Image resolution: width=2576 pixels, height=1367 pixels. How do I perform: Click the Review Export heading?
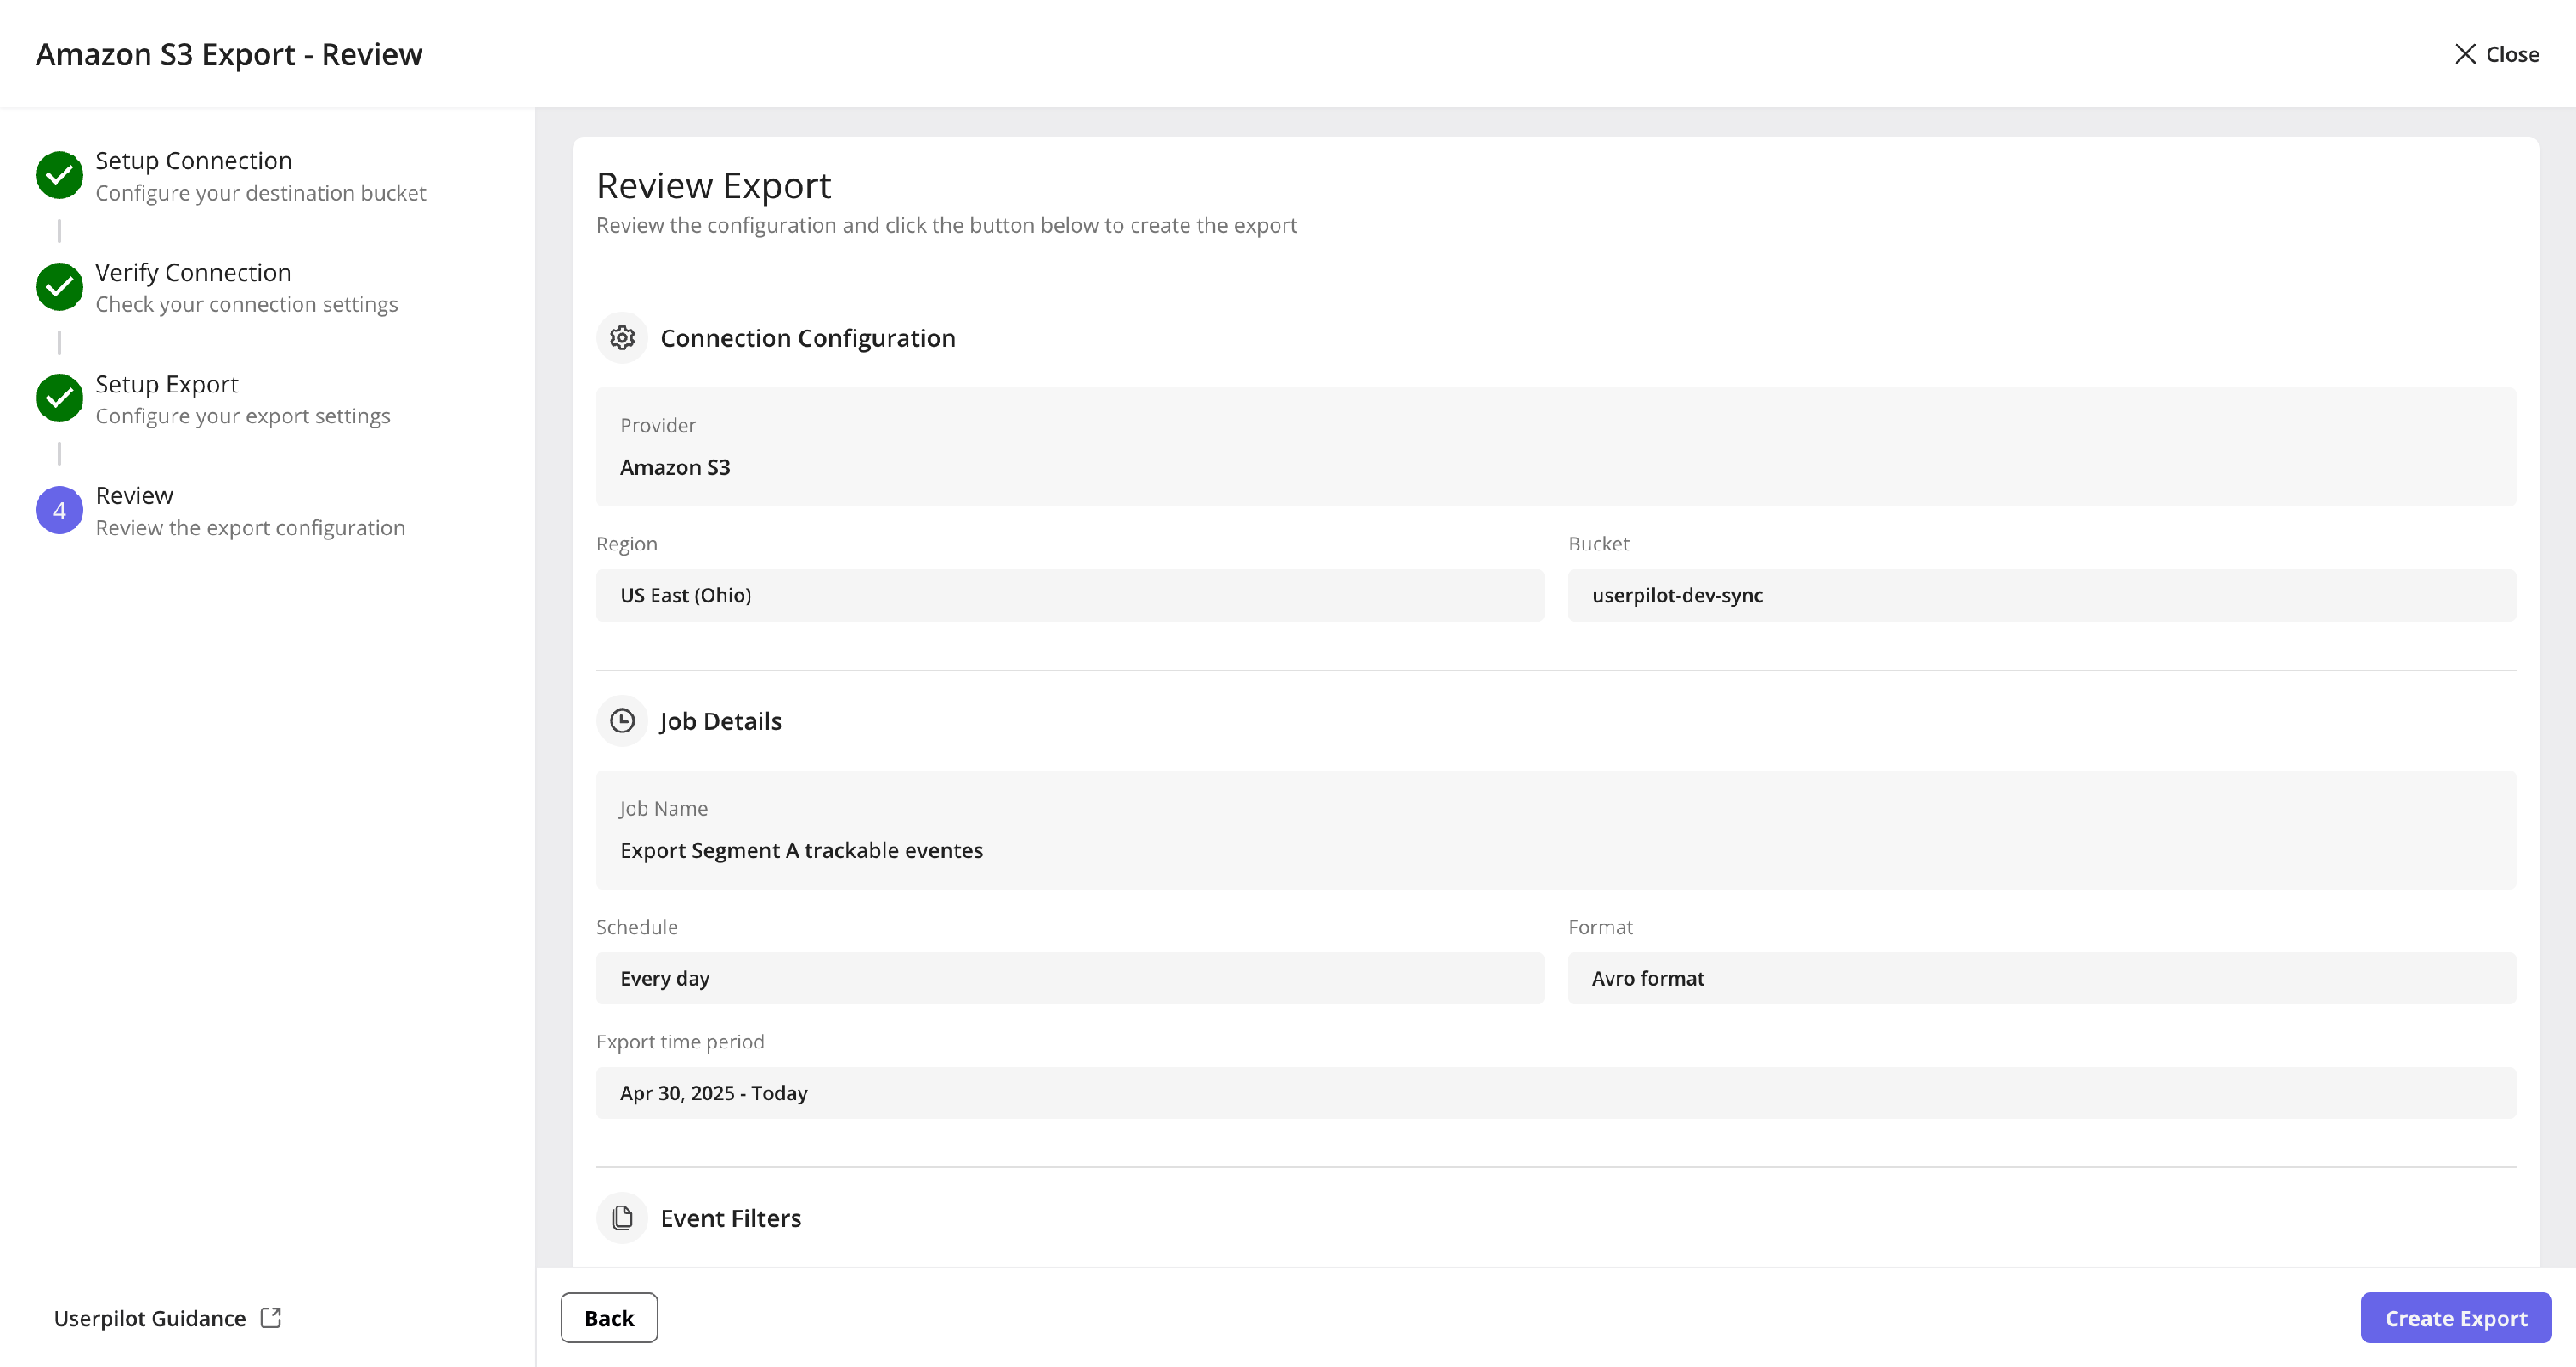pyautogui.click(x=714, y=186)
